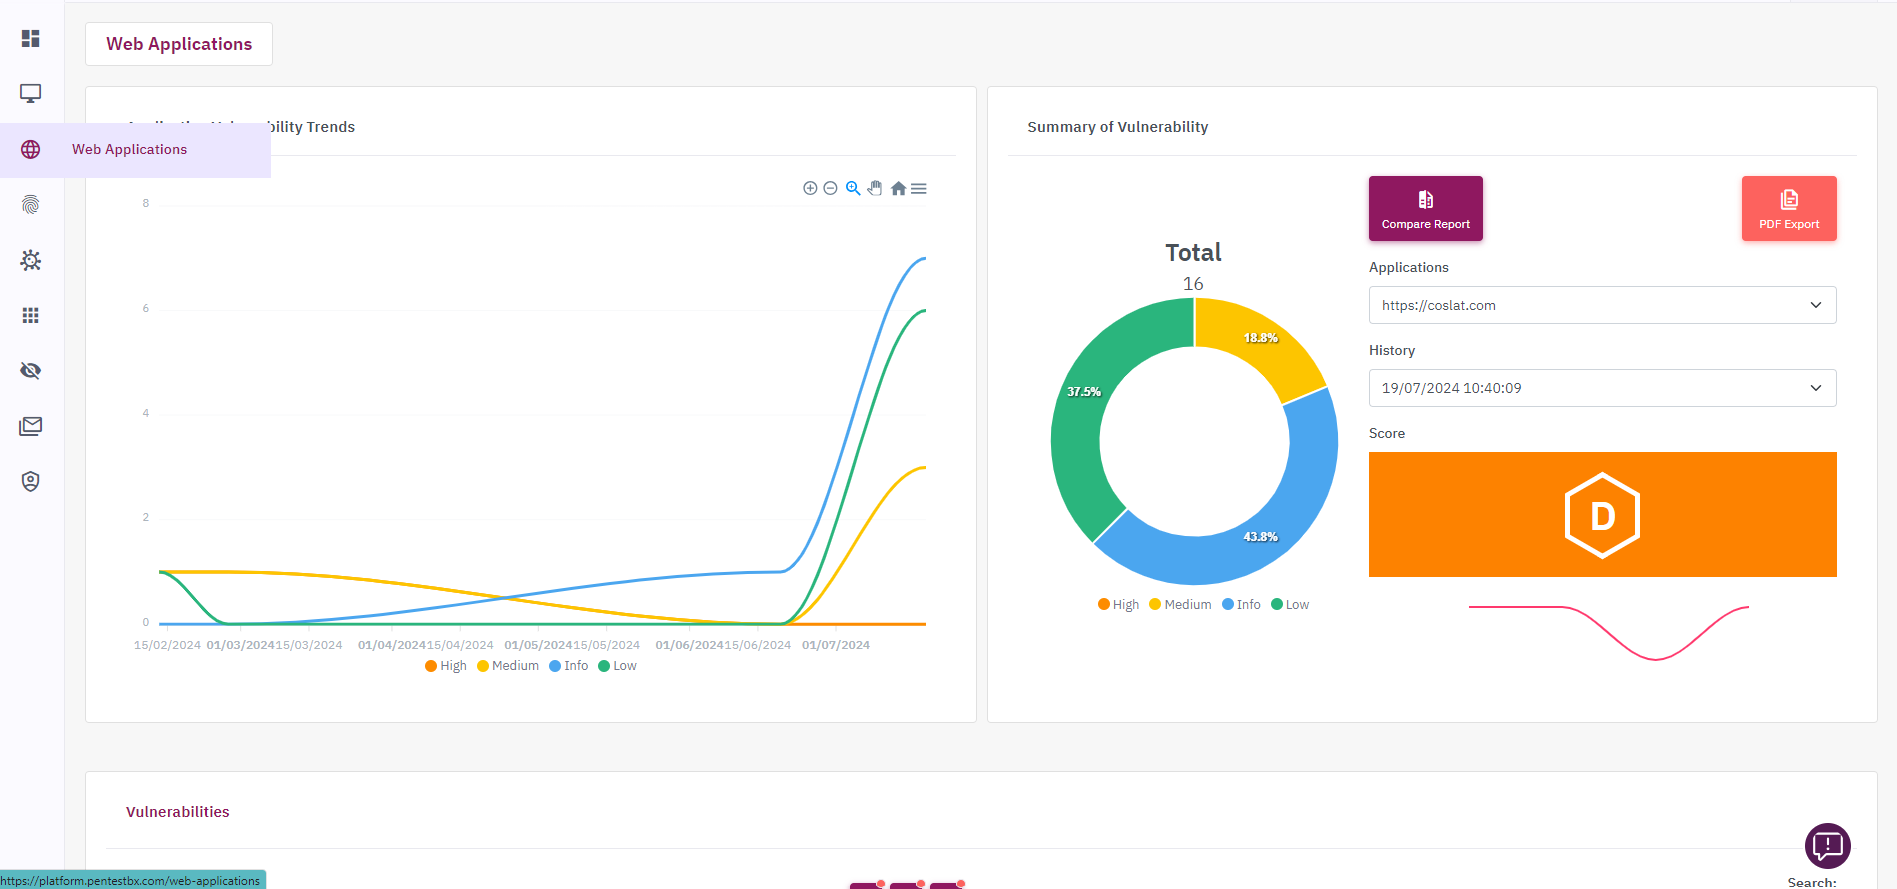
Task: Open the fingerprint icon in sidebar
Action: point(31,205)
